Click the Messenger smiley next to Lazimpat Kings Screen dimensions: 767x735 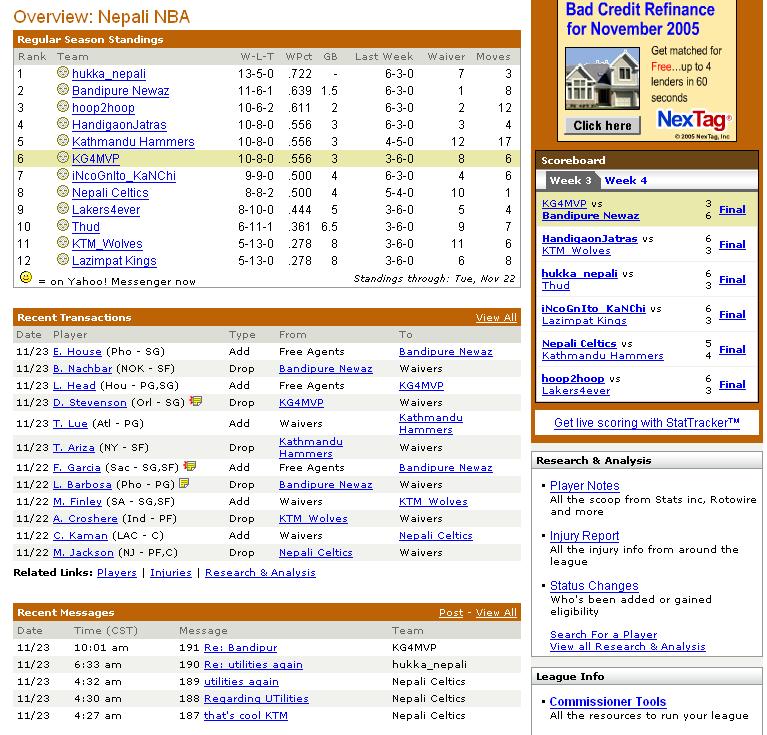click(x=63, y=260)
